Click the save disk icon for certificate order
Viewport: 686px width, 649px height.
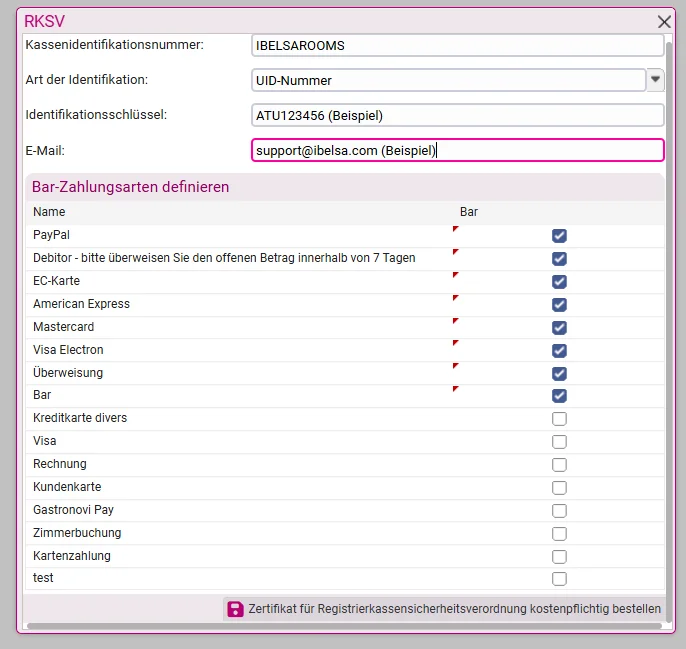pyautogui.click(x=235, y=609)
